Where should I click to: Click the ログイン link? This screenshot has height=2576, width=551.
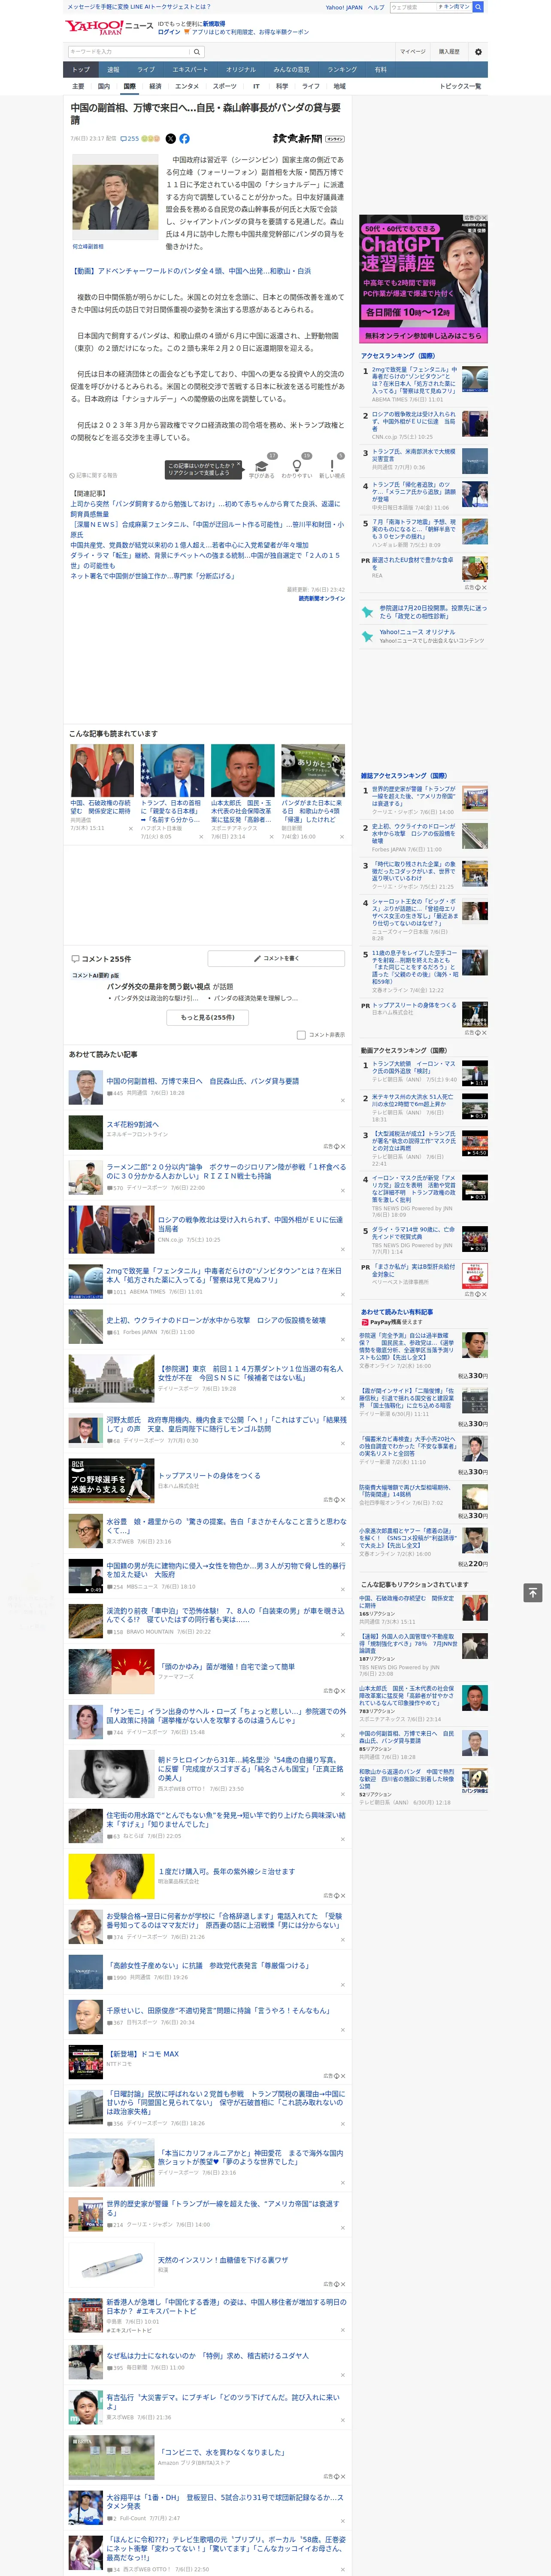(x=169, y=32)
